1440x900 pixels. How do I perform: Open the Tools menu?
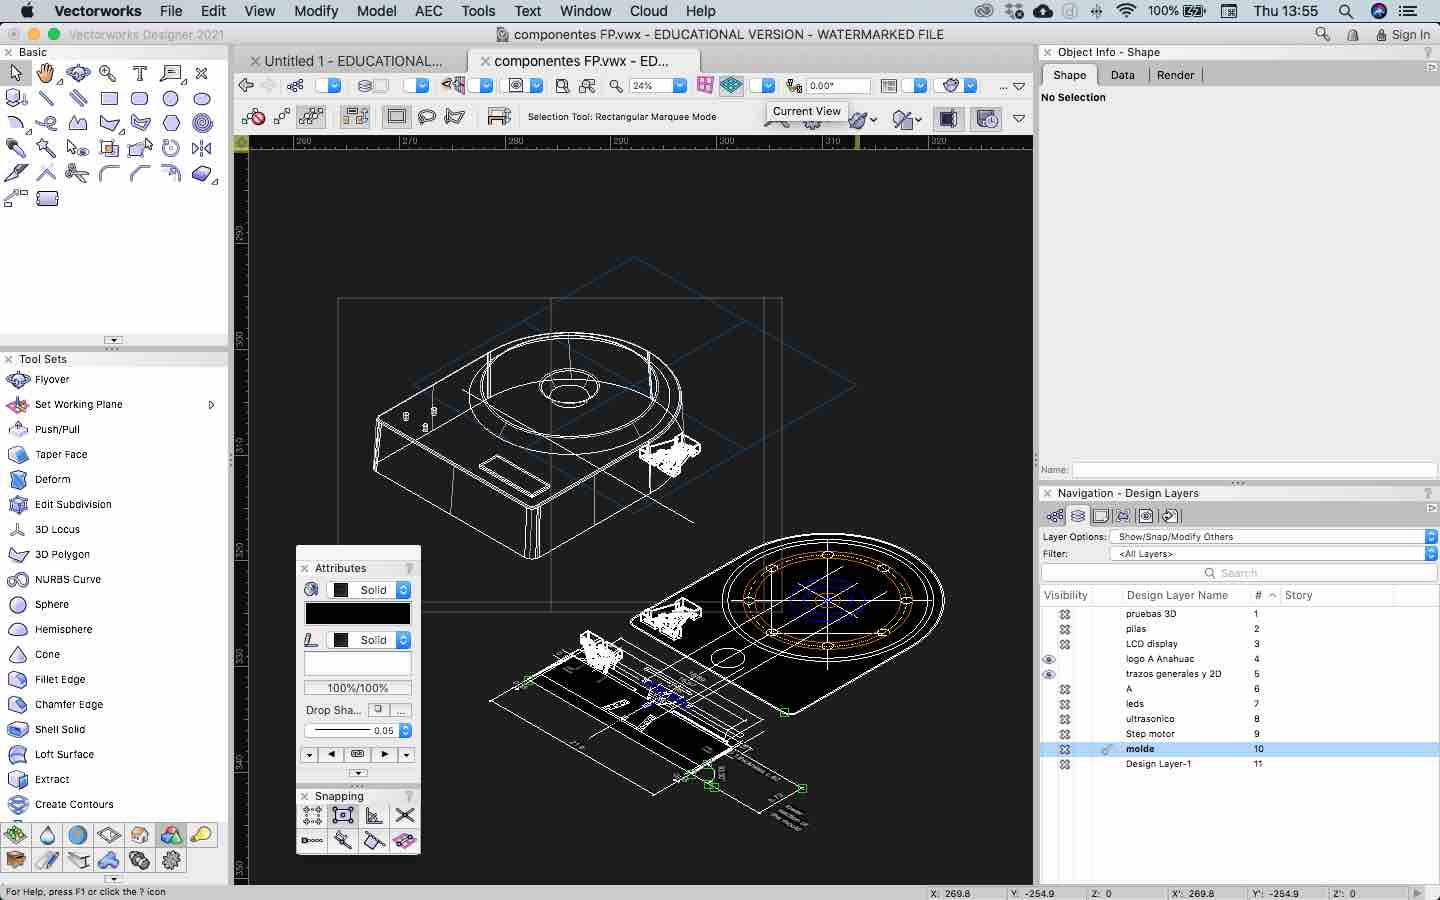pyautogui.click(x=478, y=11)
